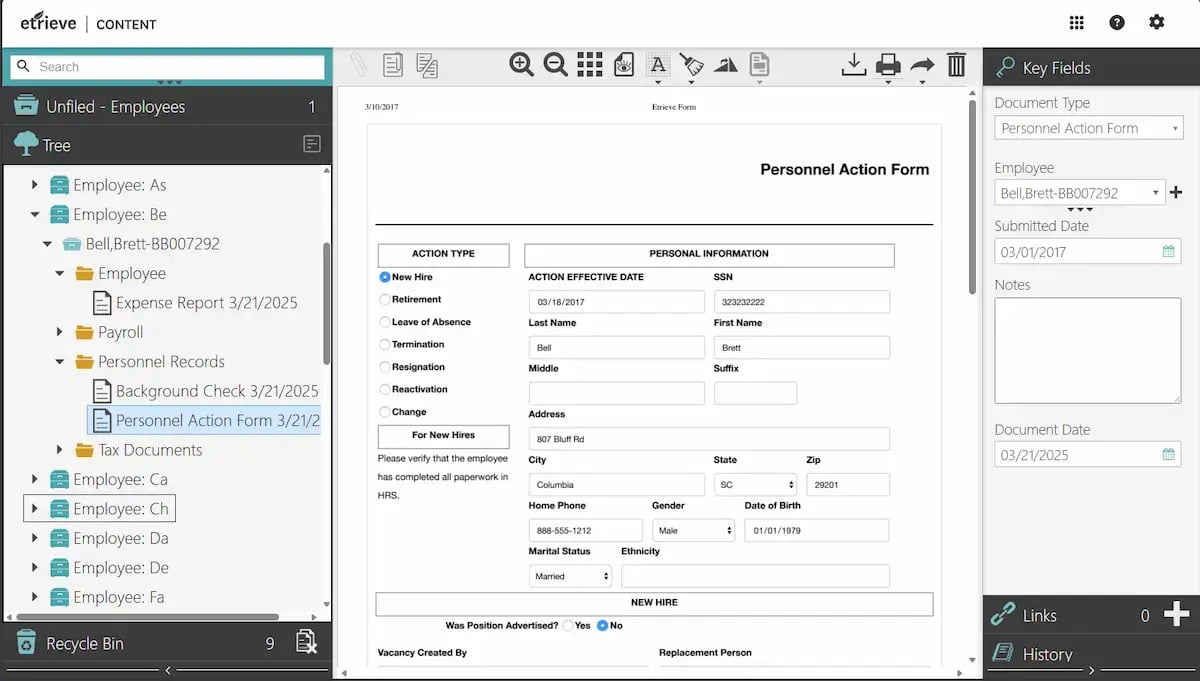This screenshot has width=1200, height=681.
Task: Open the State dropdown showing SC
Action: coord(755,484)
